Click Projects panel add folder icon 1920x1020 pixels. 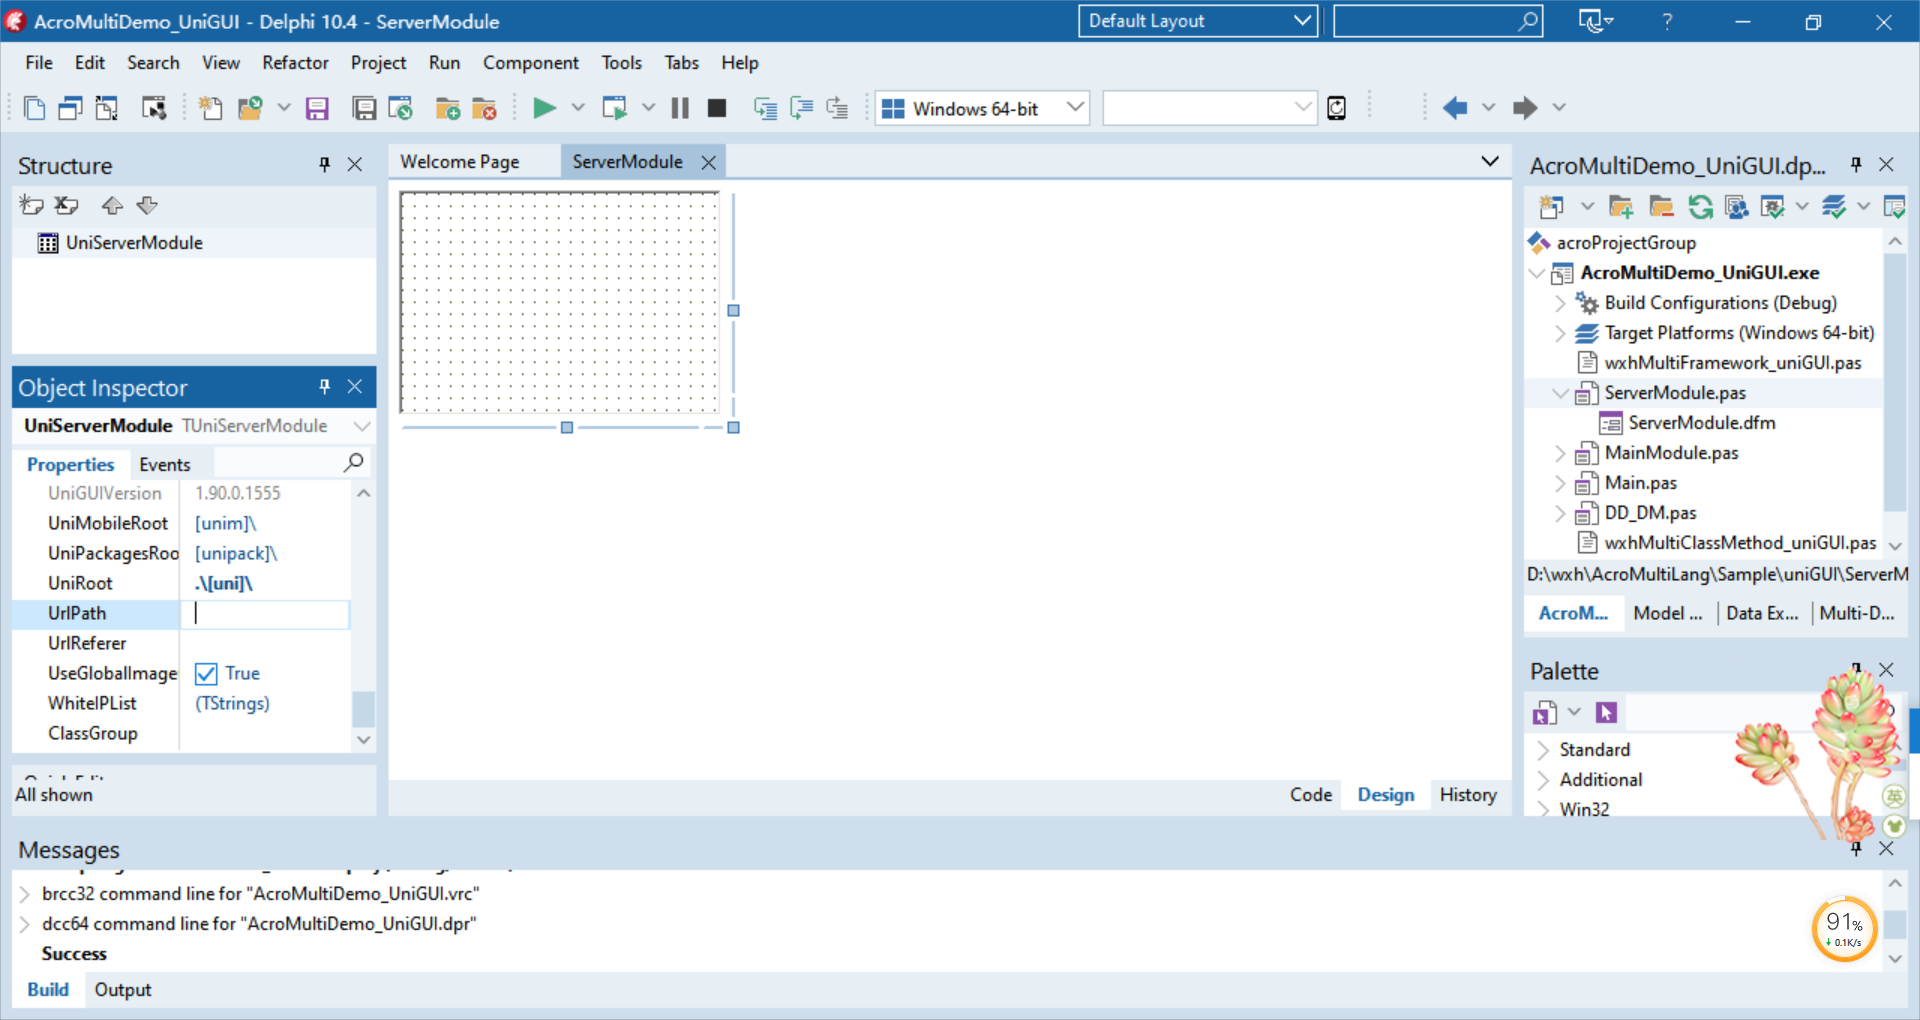[x=1621, y=207]
